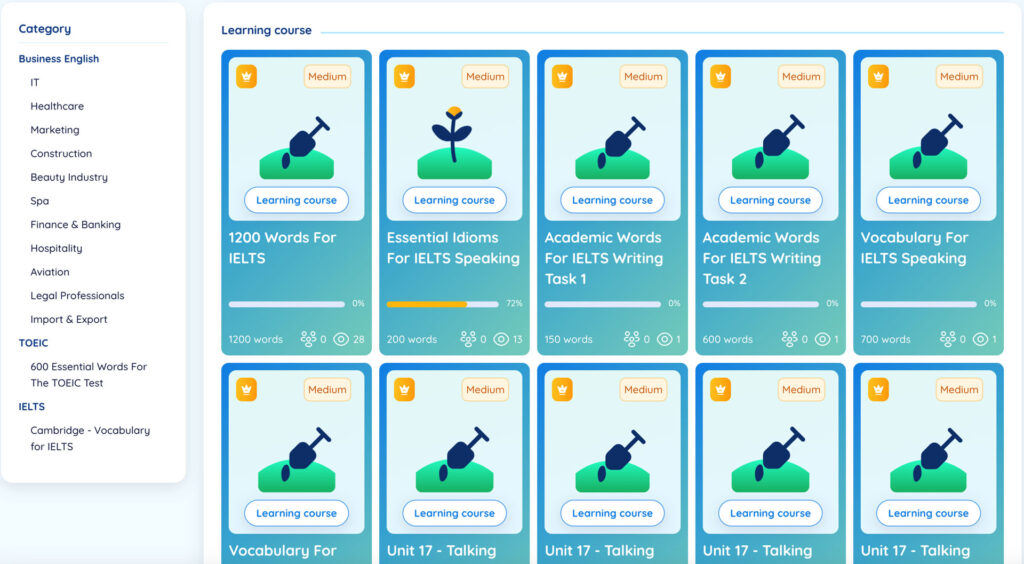Open Learning course button on Academic Words Task 2
Viewport: 1024px width, 564px height.
click(x=771, y=200)
